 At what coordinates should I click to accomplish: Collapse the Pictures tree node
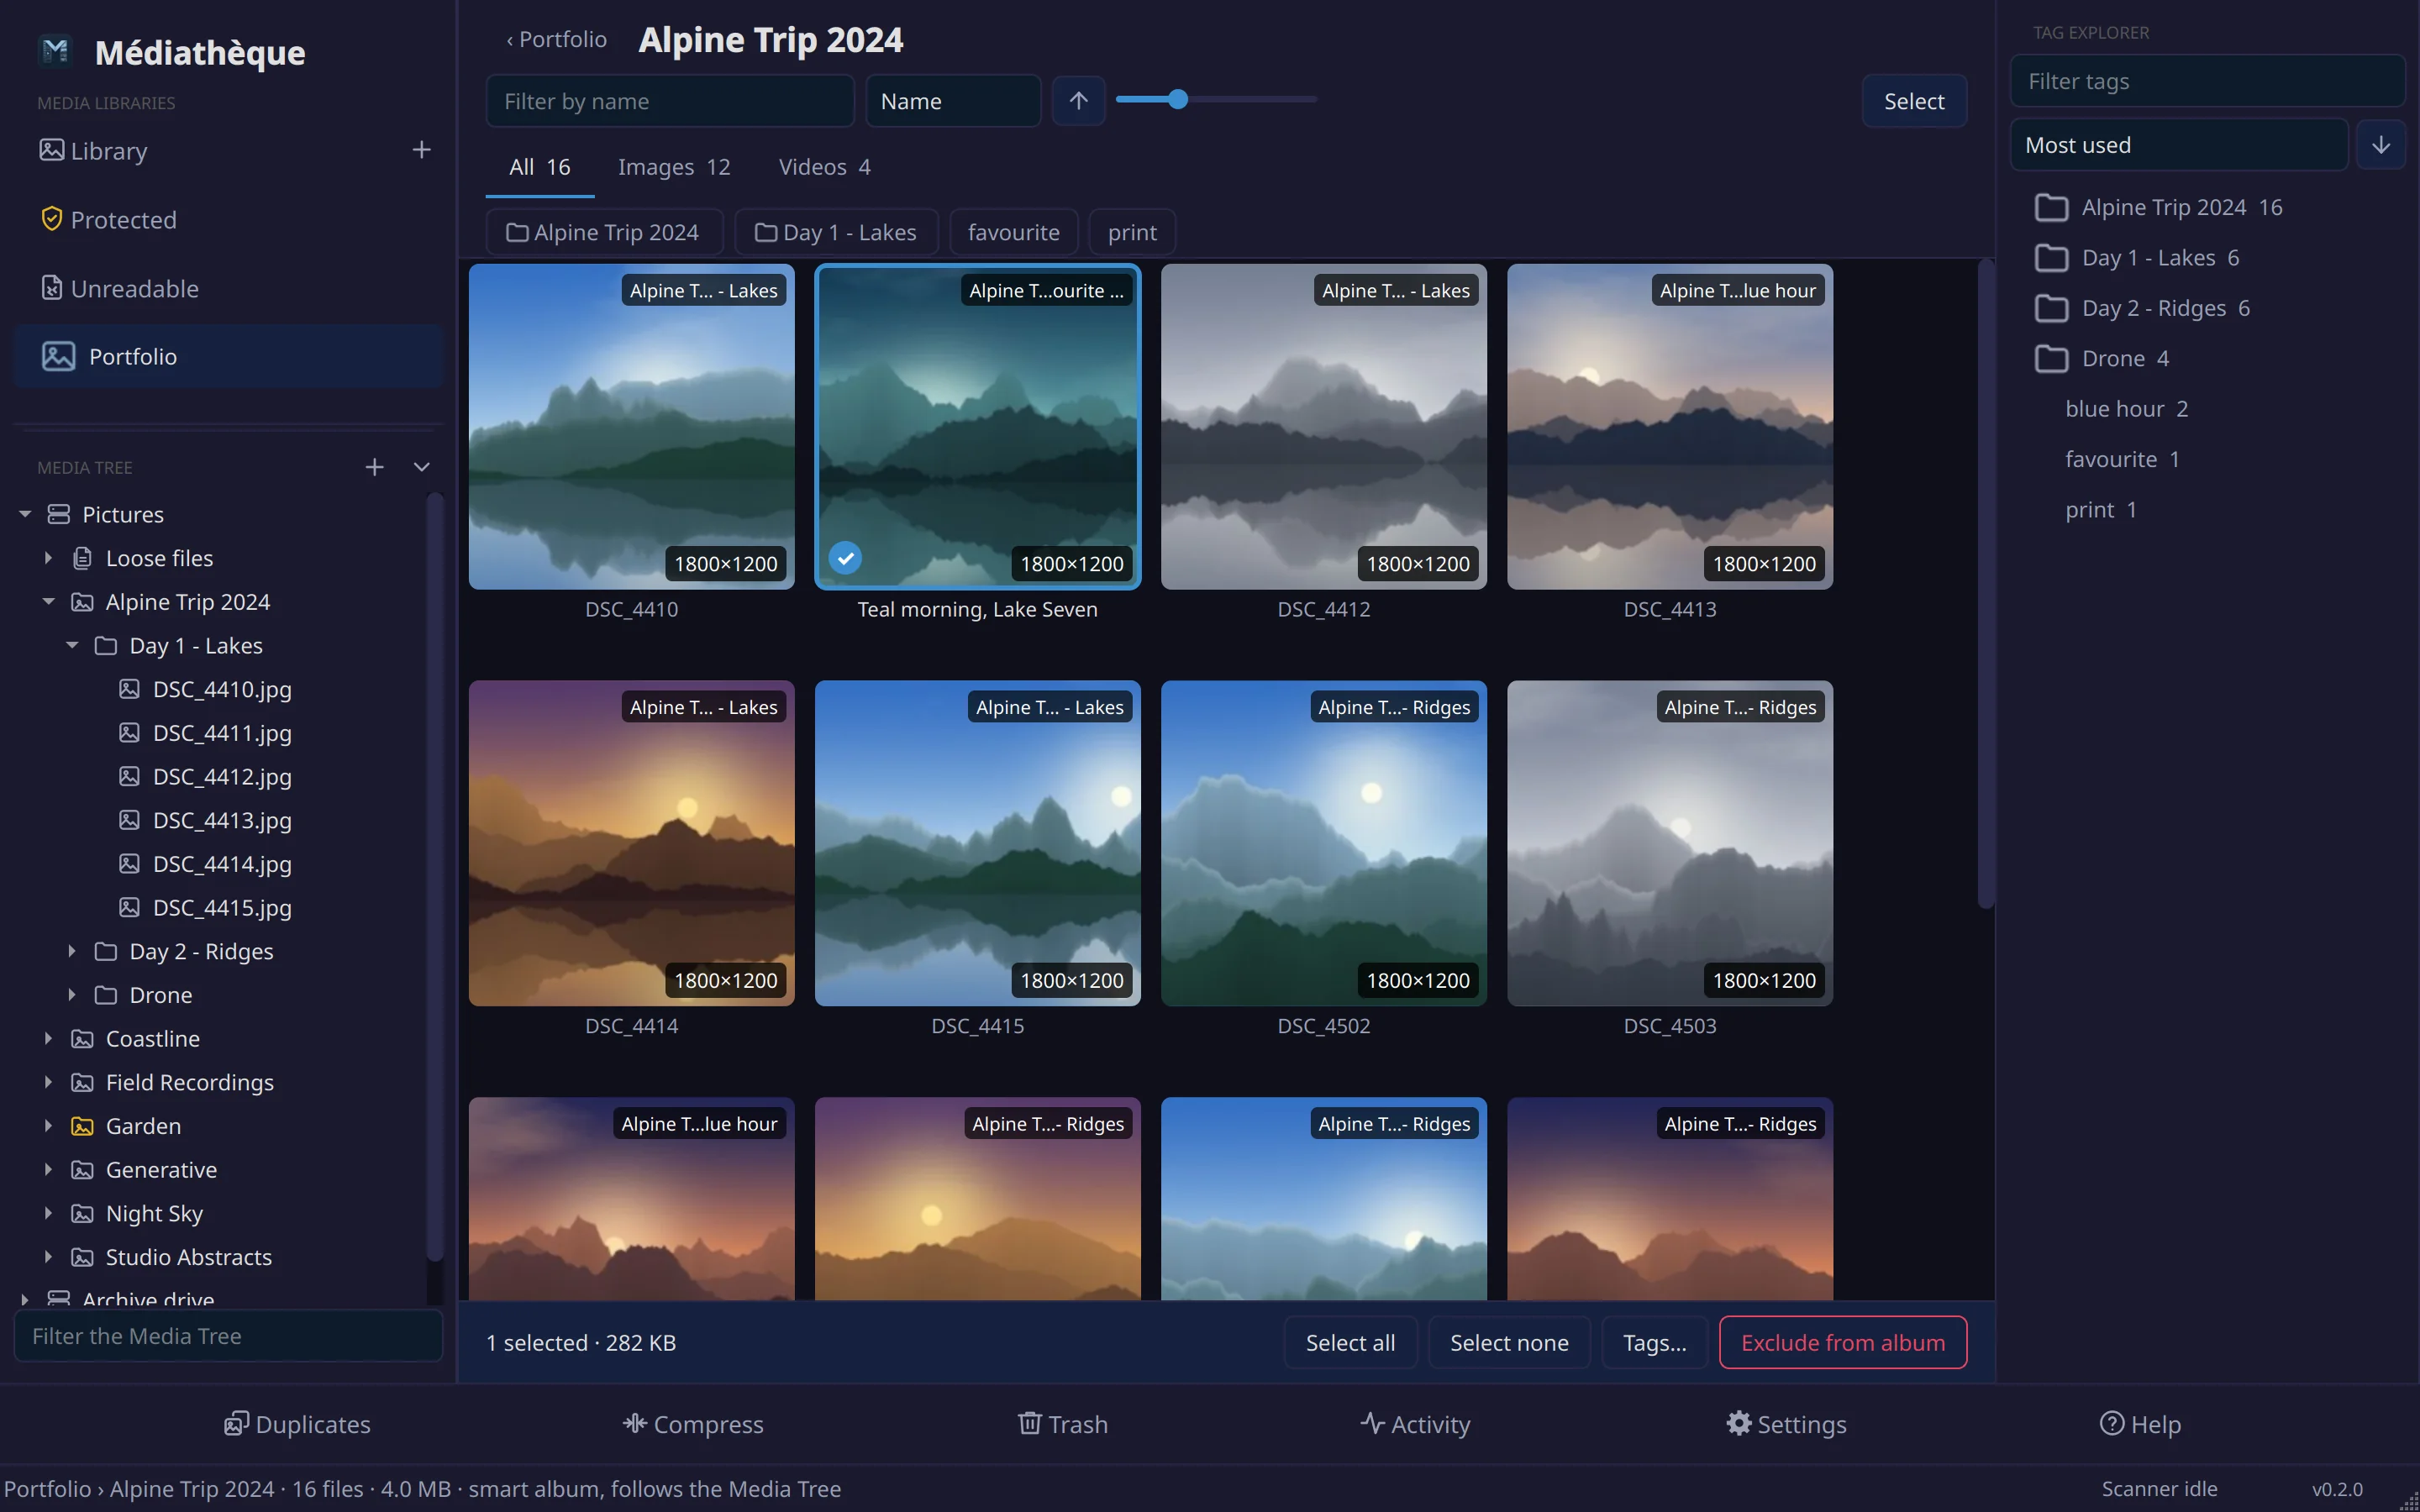25,514
